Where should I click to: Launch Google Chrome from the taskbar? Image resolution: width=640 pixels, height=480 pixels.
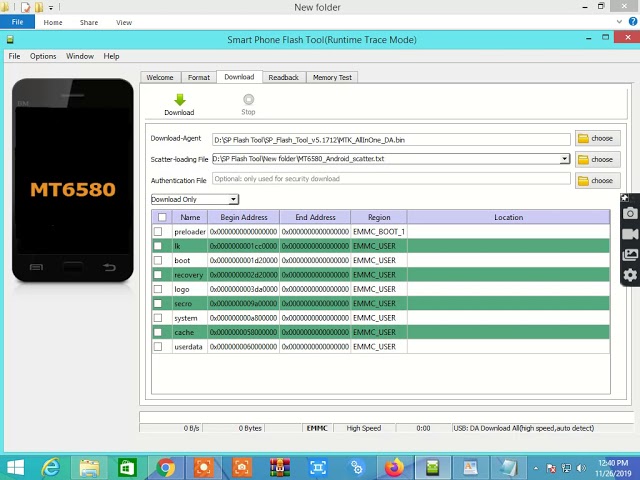click(x=166, y=468)
